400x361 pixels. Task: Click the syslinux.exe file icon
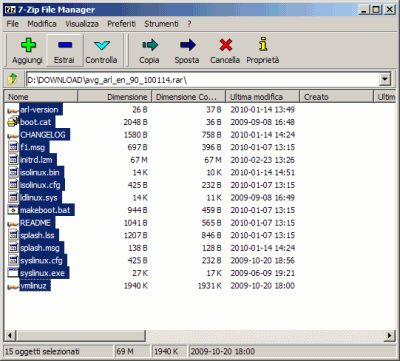tap(13, 273)
